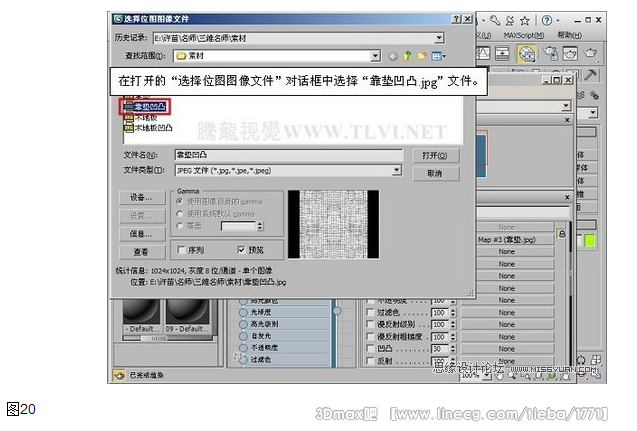This screenshot has width=637, height=431.
Task: Click the None map button beside 凹凸
Action: pyautogui.click(x=507, y=349)
